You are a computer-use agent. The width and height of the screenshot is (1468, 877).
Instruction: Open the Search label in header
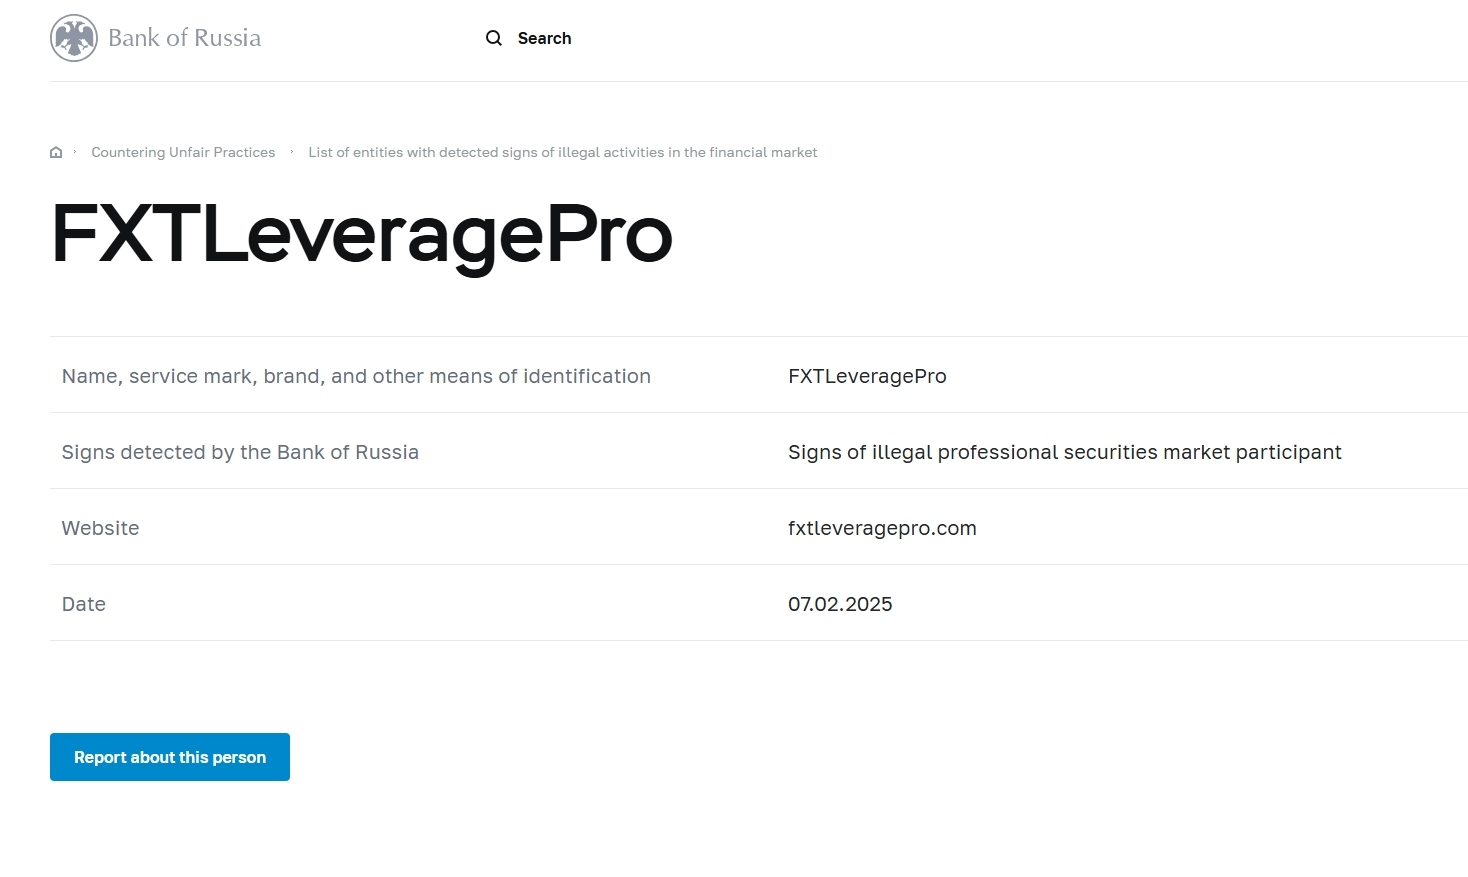544,38
